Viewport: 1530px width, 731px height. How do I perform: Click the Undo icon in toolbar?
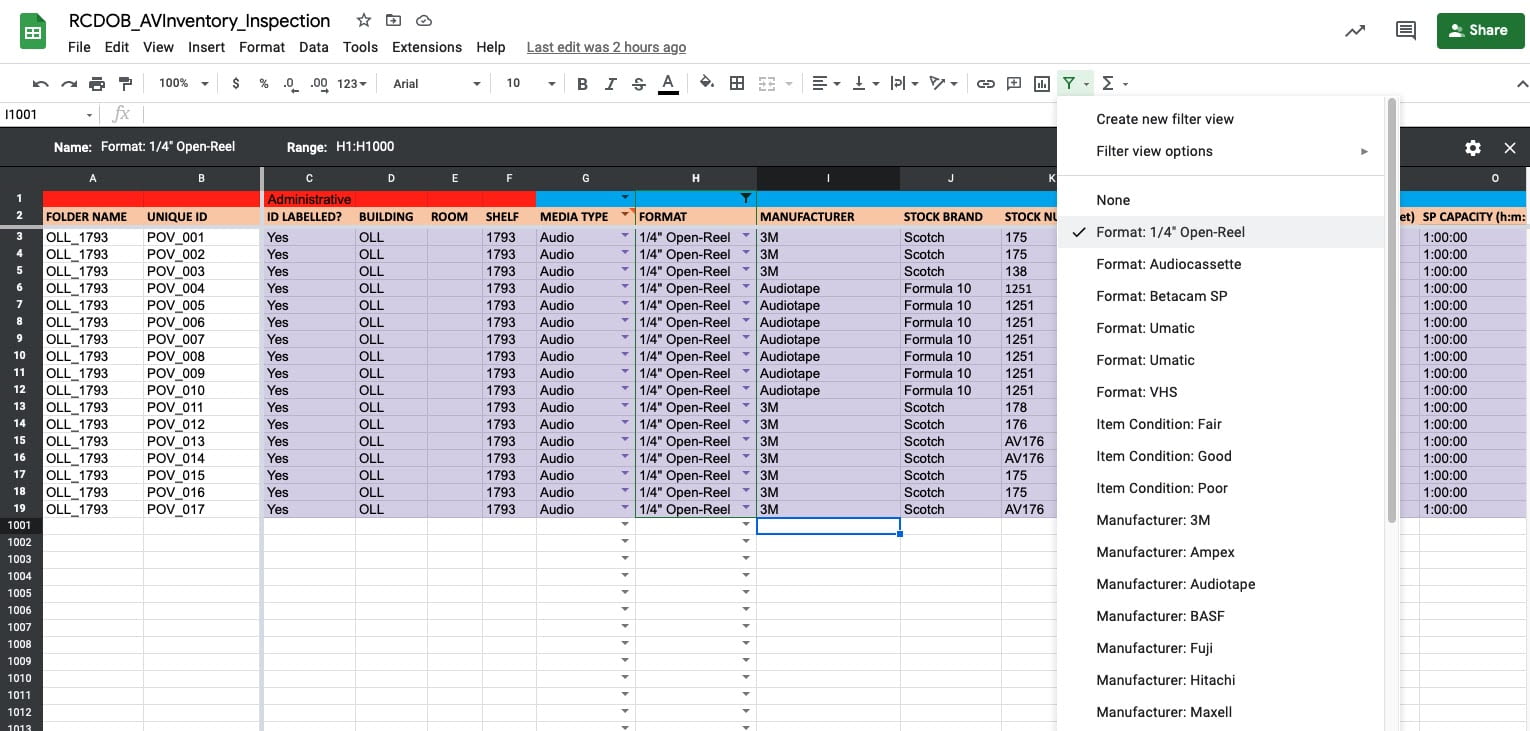[x=41, y=84]
